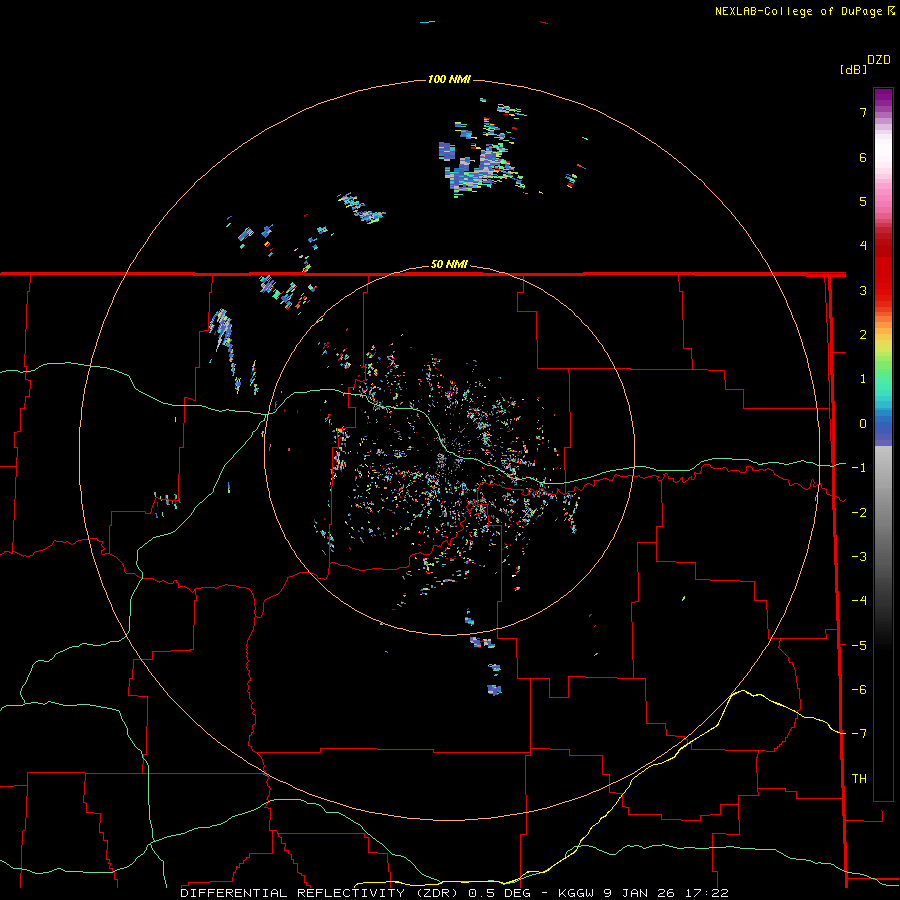
Task: Click the 3 value on the dB scale
Action: click(x=863, y=290)
